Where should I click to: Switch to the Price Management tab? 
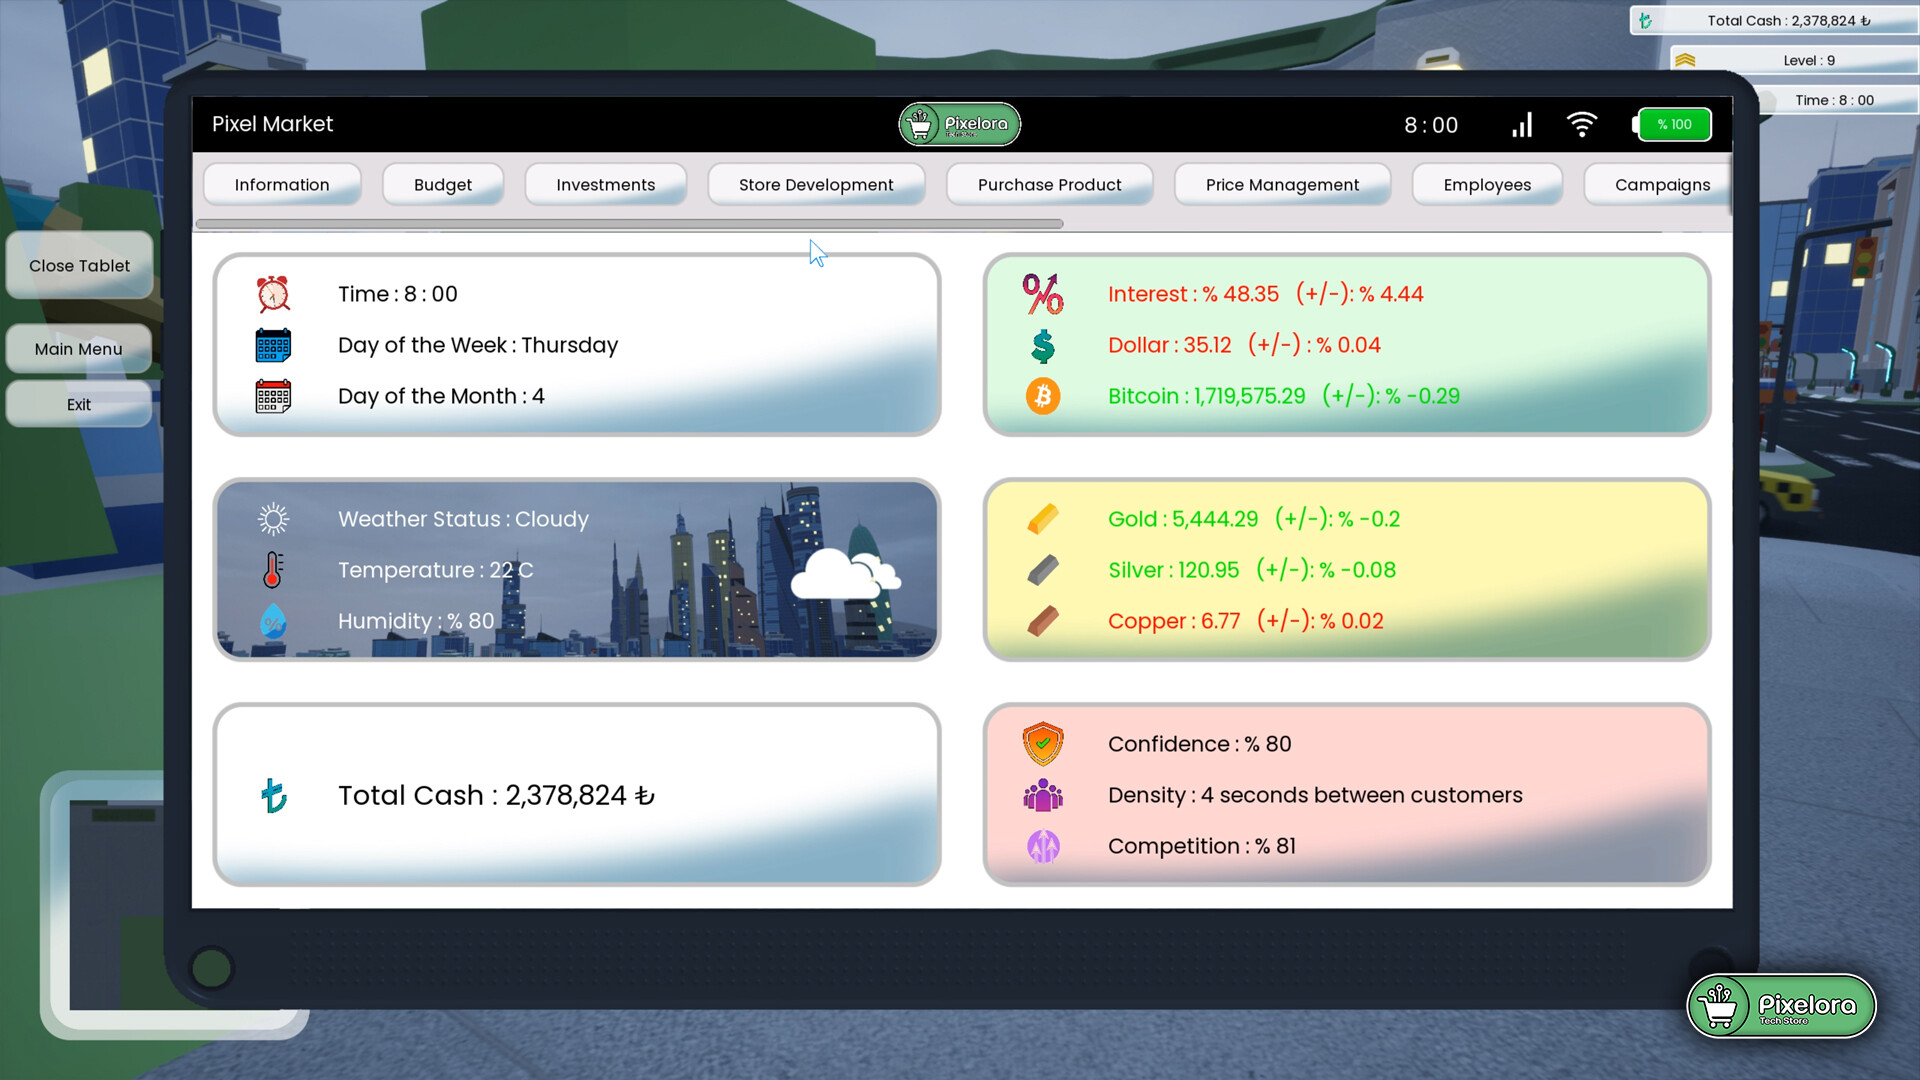tap(1282, 184)
